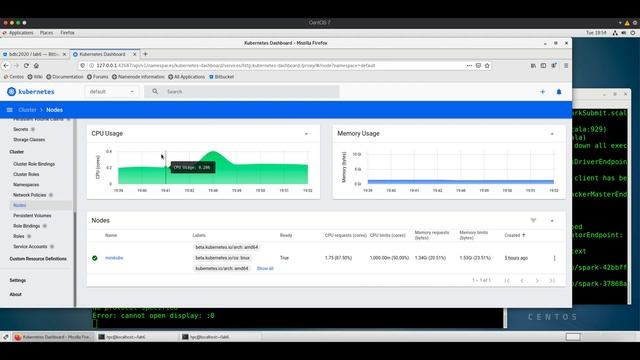Select Namespaces in the sidebar
Viewport: 640px width, 360px height.
[x=26, y=185]
